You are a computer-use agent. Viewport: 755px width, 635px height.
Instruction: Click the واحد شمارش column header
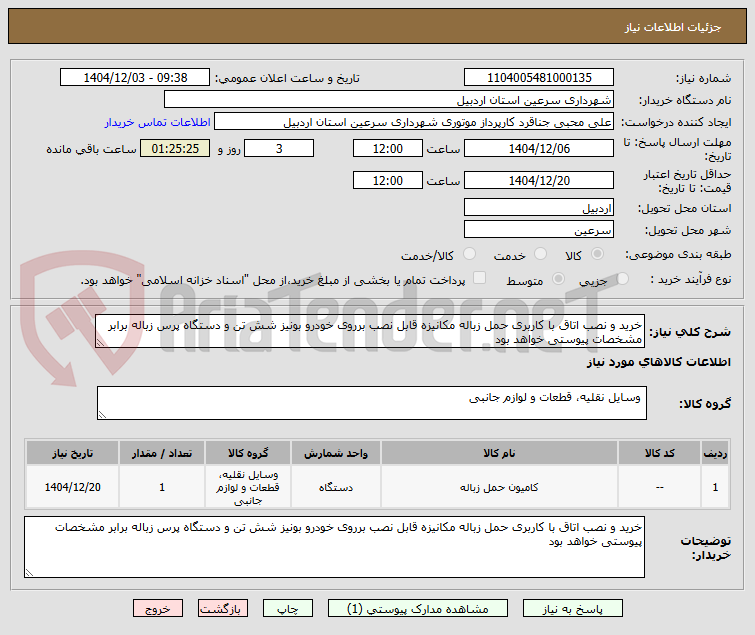pos(336,453)
